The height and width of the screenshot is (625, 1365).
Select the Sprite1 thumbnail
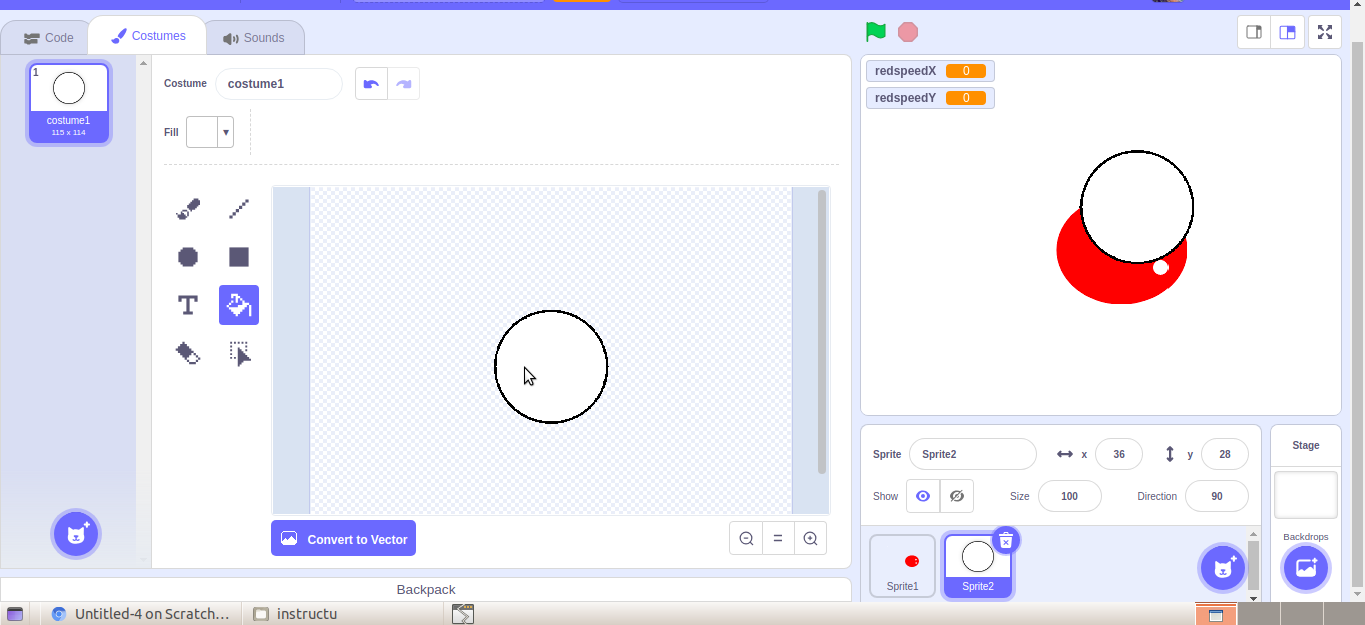pos(901,565)
